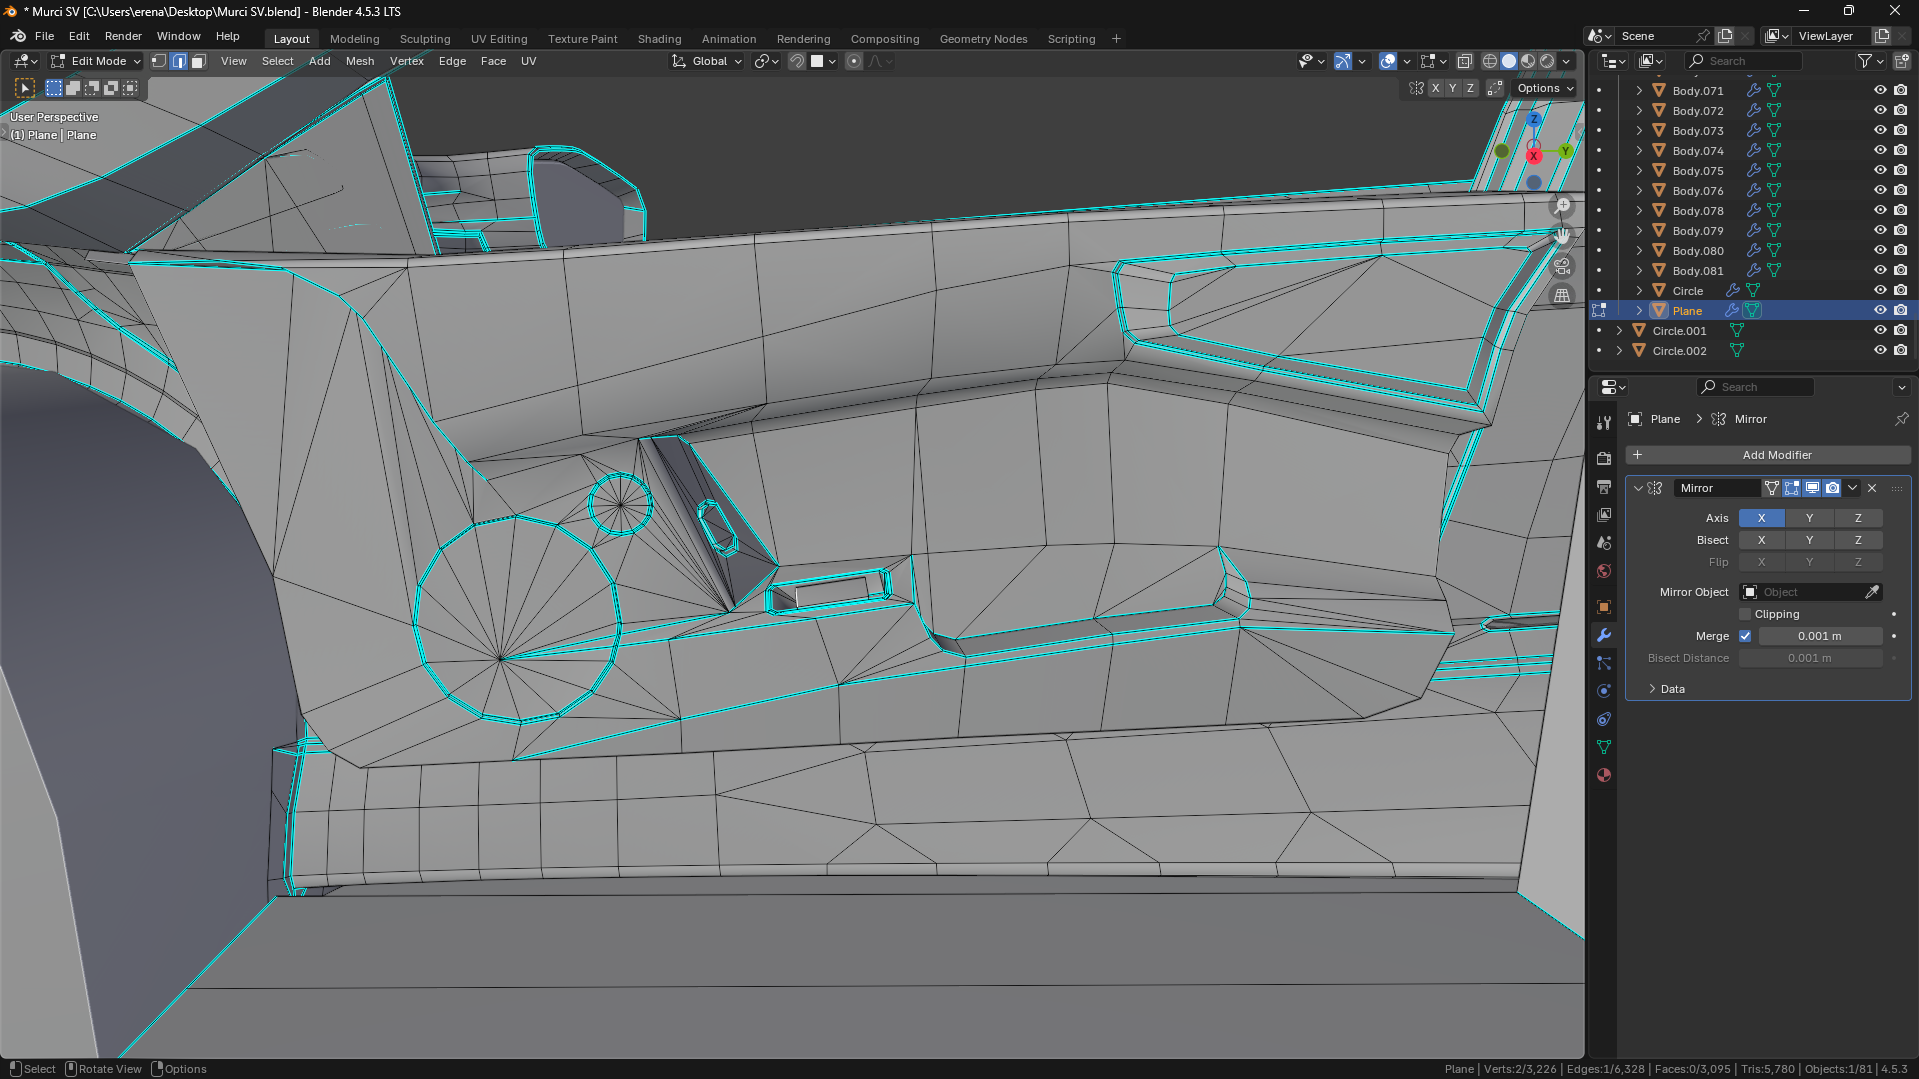Screen dimensions: 1919x1079
Task: Enable the Clipping checkbox
Action: point(1745,614)
